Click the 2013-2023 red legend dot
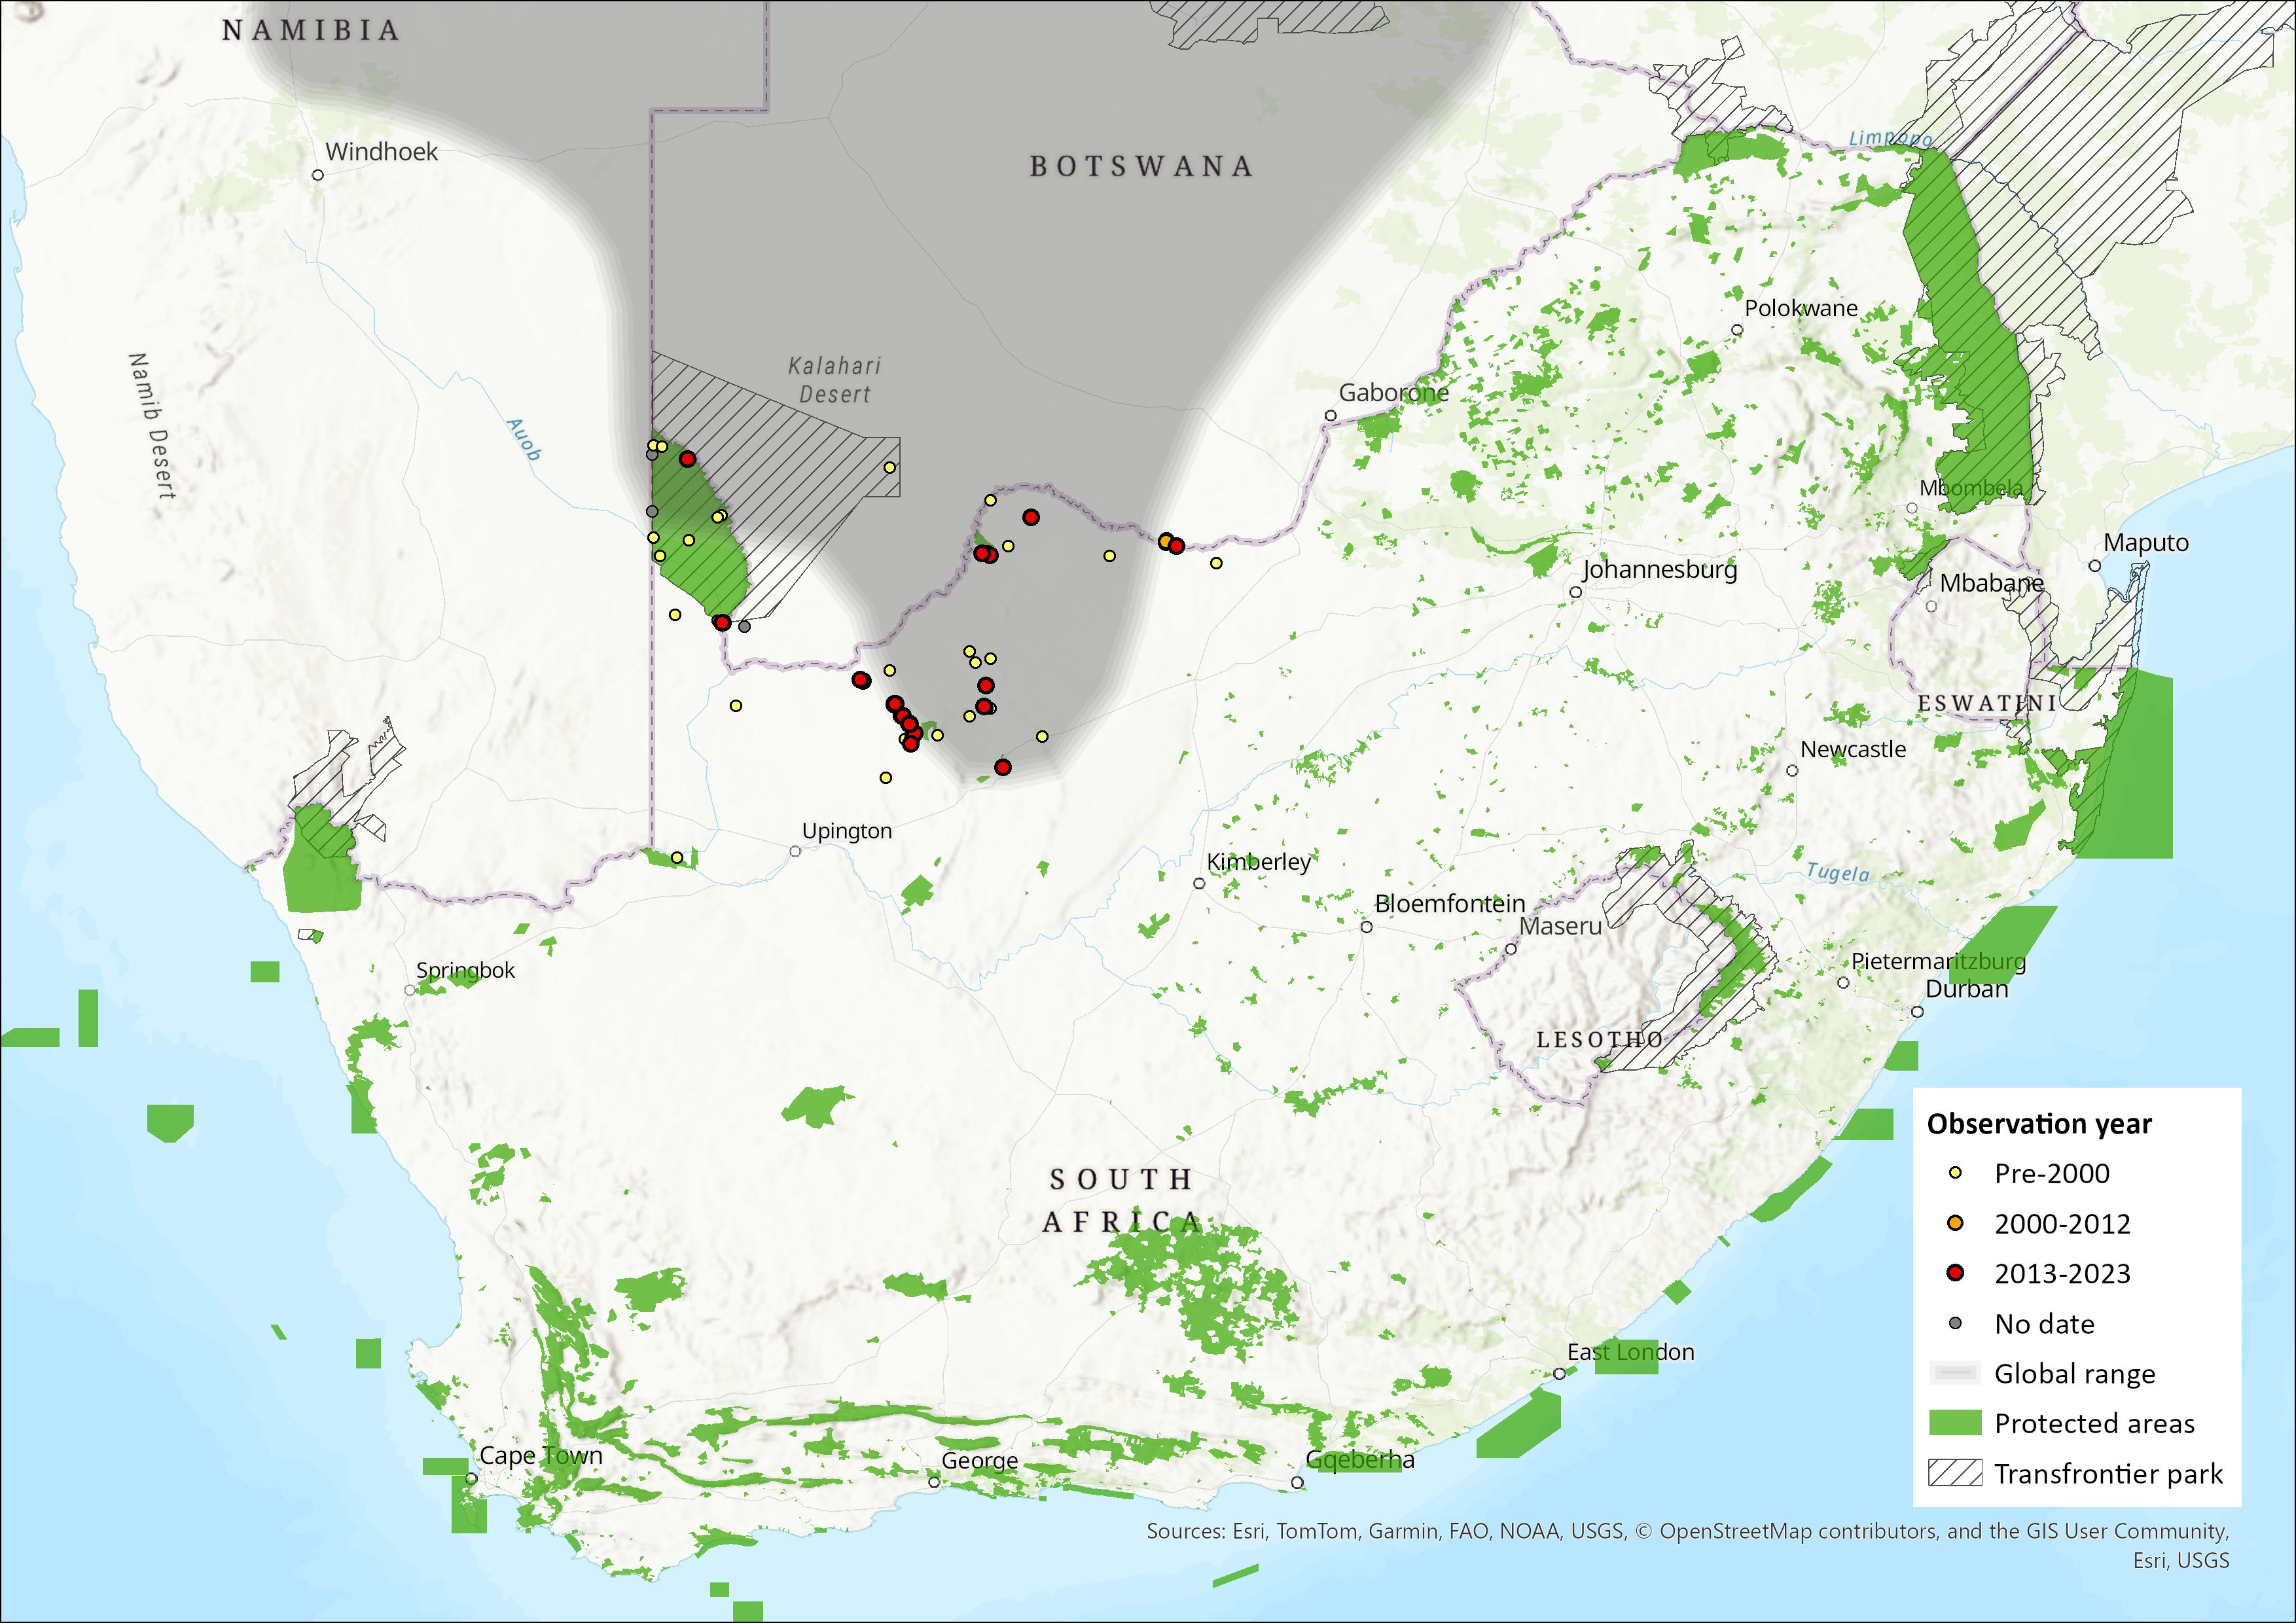This screenshot has width=2296, height=1623. pyautogui.click(x=1955, y=1273)
